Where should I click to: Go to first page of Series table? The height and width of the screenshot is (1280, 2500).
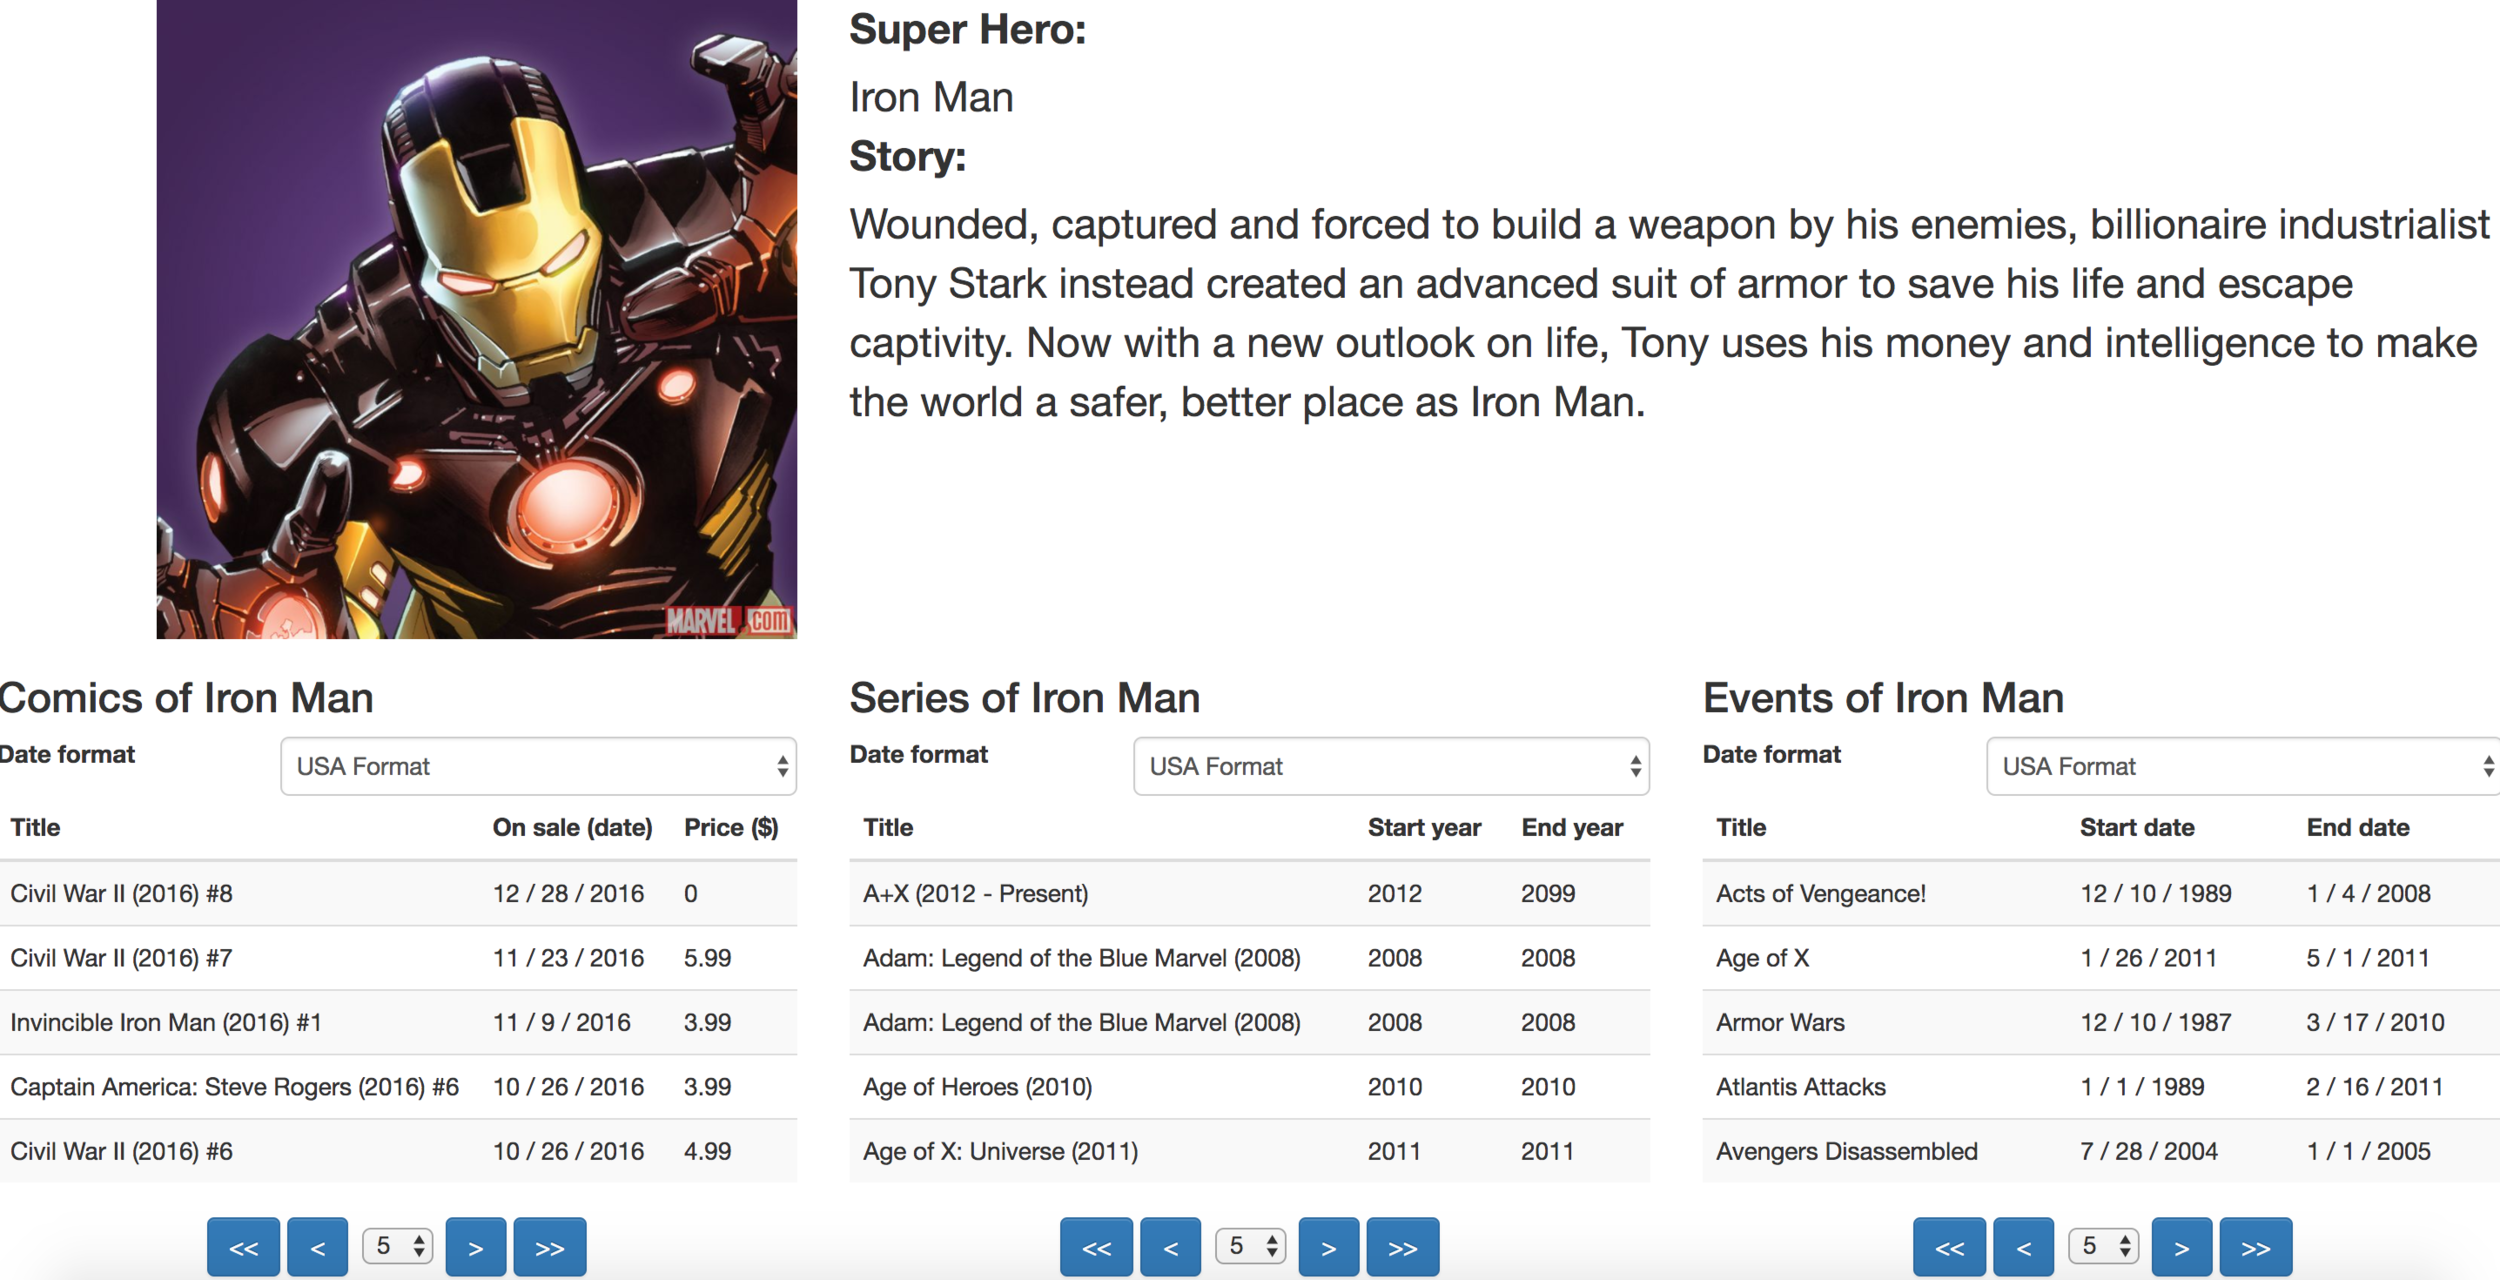[x=1096, y=1247]
